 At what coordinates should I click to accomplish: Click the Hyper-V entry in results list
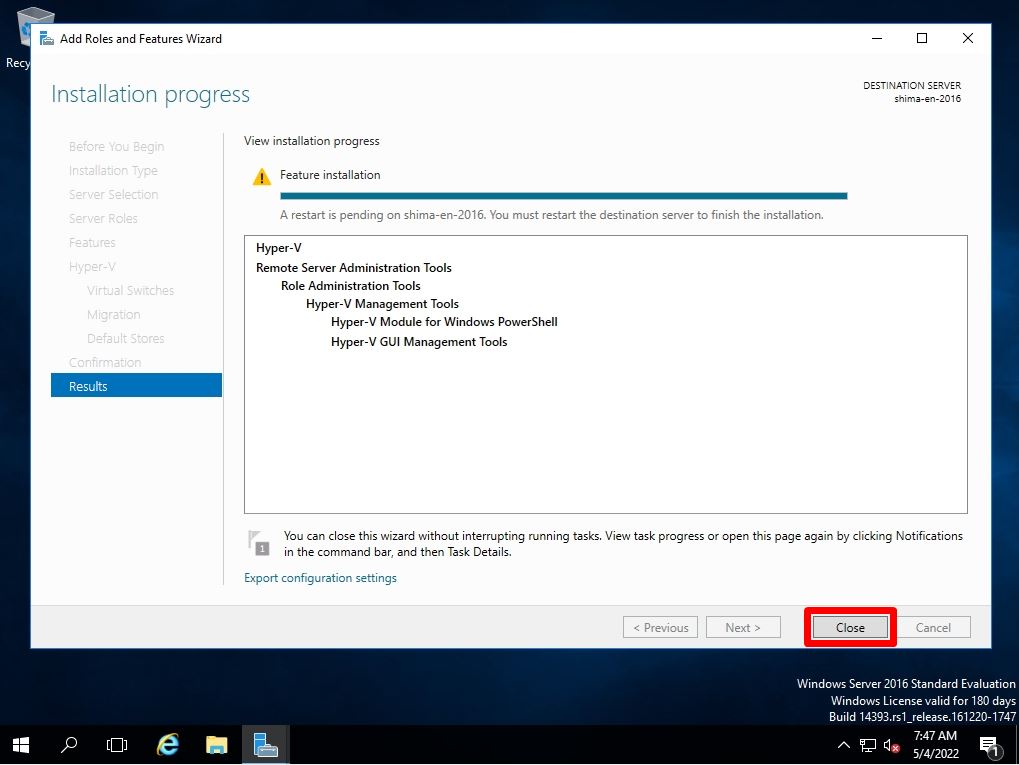(279, 248)
